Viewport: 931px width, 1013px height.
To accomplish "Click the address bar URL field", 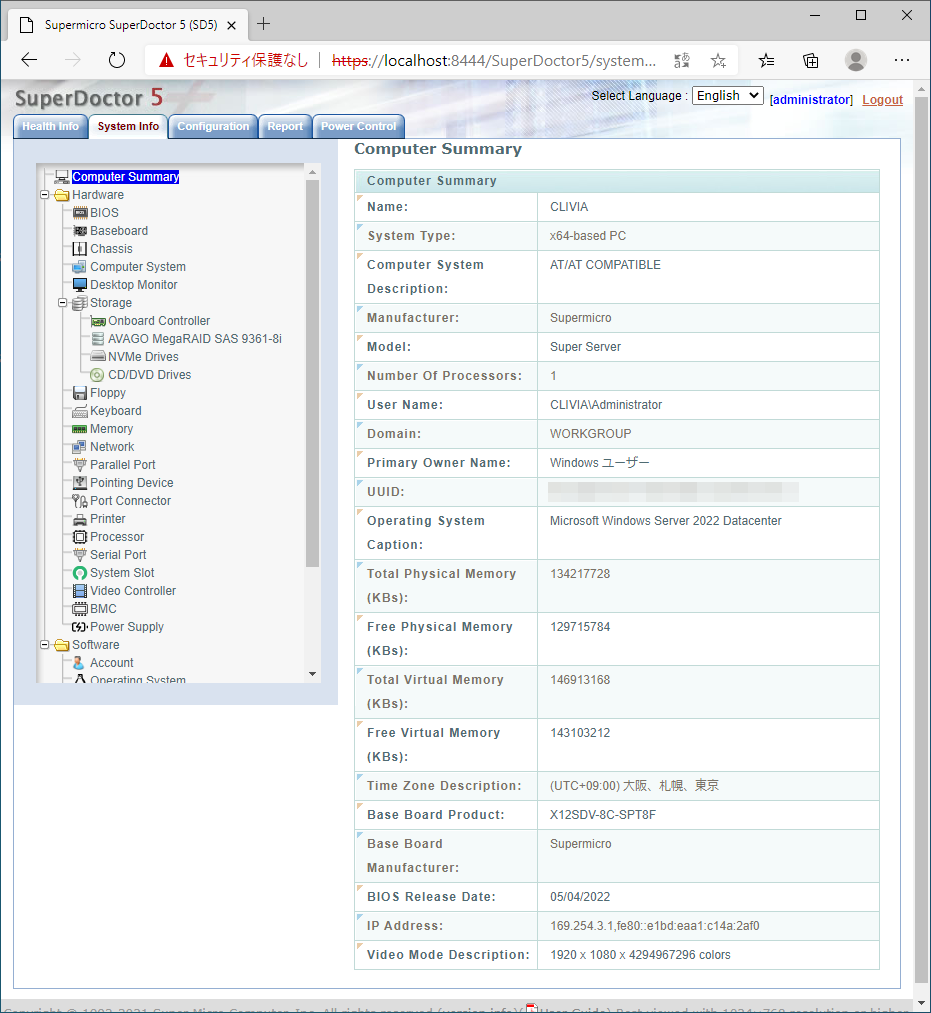I will pyautogui.click(x=494, y=61).
